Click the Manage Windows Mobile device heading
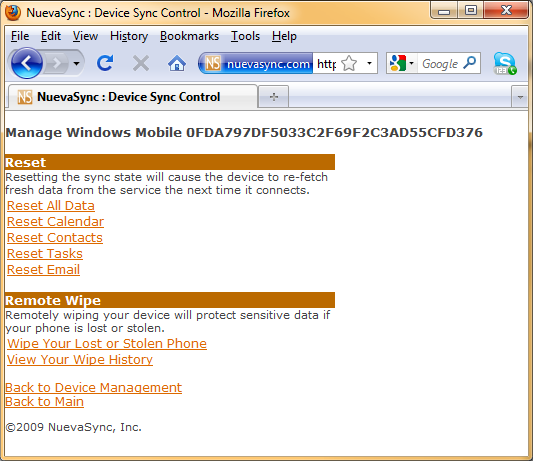Viewport: 533px width, 461px height. point(244,133)
